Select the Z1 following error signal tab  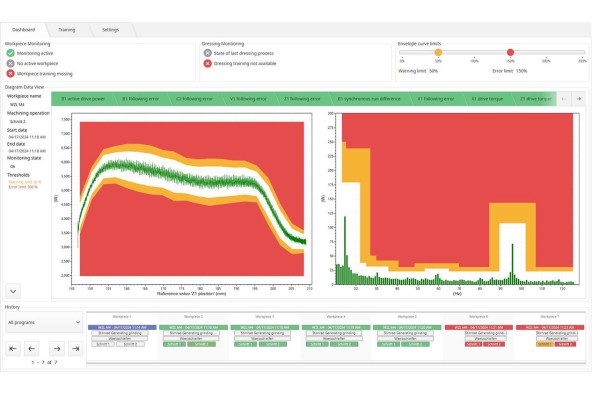point(302,99)
